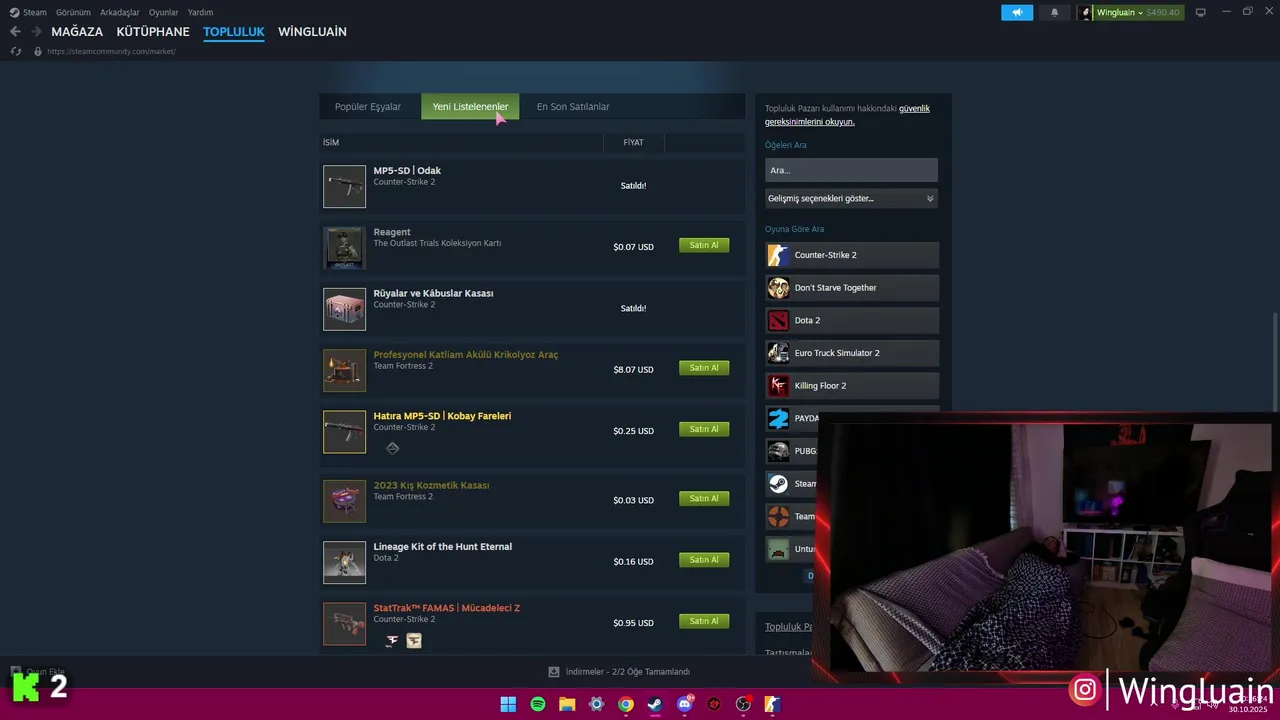Focus the Ara search field

851,170
